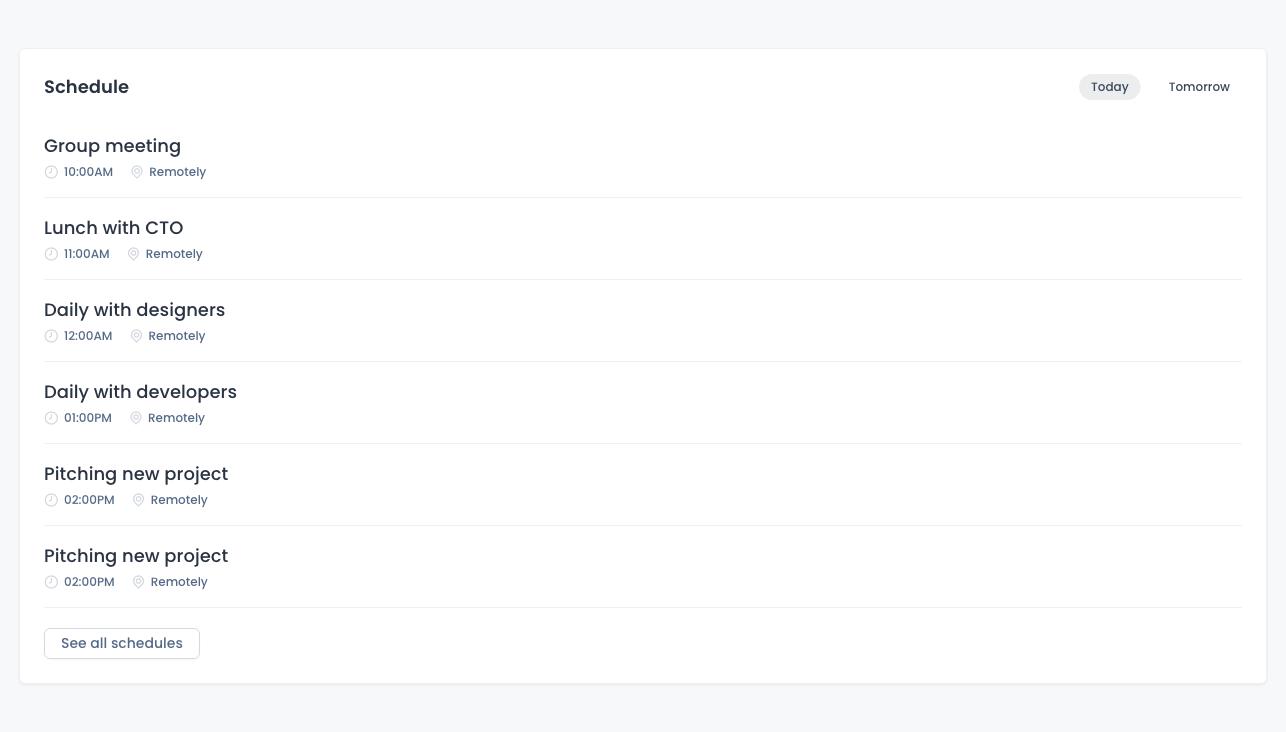Click the clock icon beside Group meeting
1286x732 pixels.
coord(51,171)
